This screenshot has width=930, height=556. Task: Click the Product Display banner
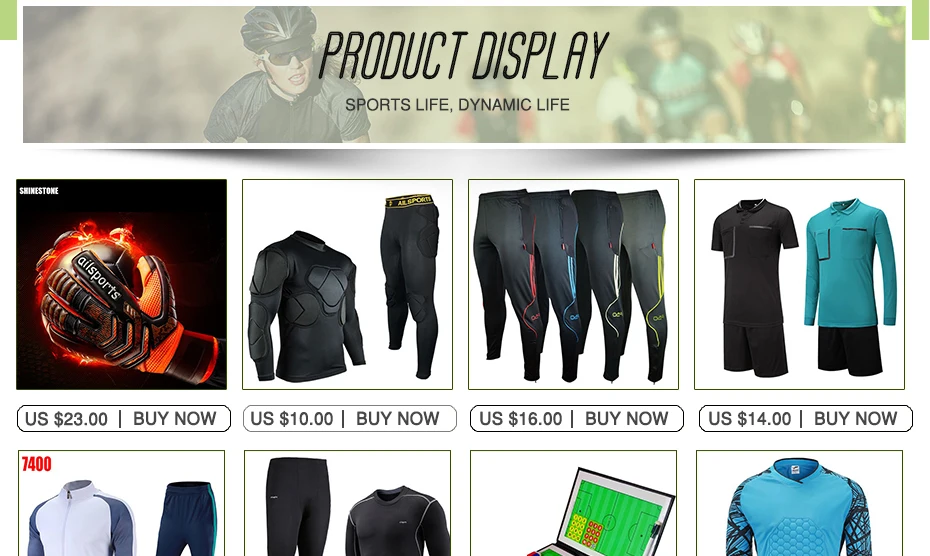coord(464,74)
